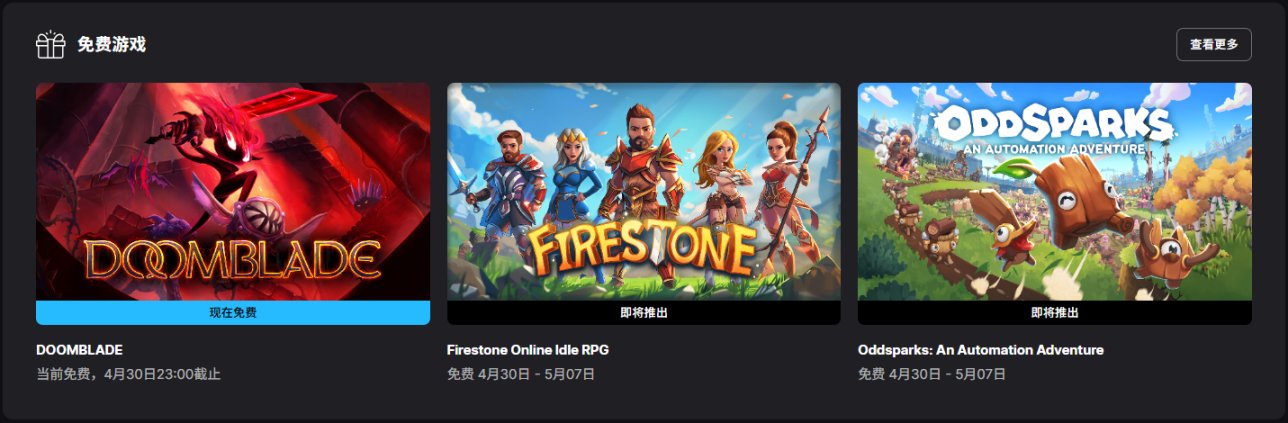Click the 免费游戏 section heading
Image resolution: width=1288 pixels, height=423 pixels.
pos(111,45)
